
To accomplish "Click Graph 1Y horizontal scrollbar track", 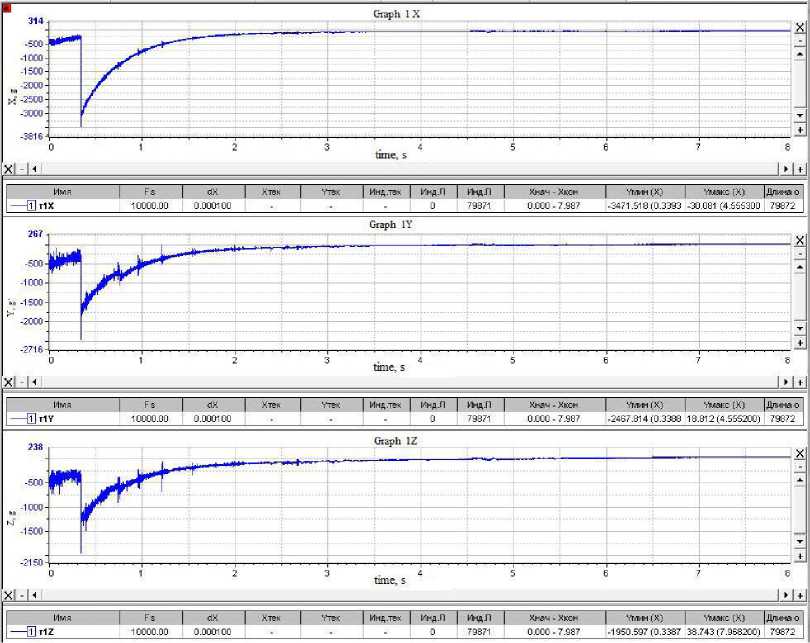I will (410, 382).
